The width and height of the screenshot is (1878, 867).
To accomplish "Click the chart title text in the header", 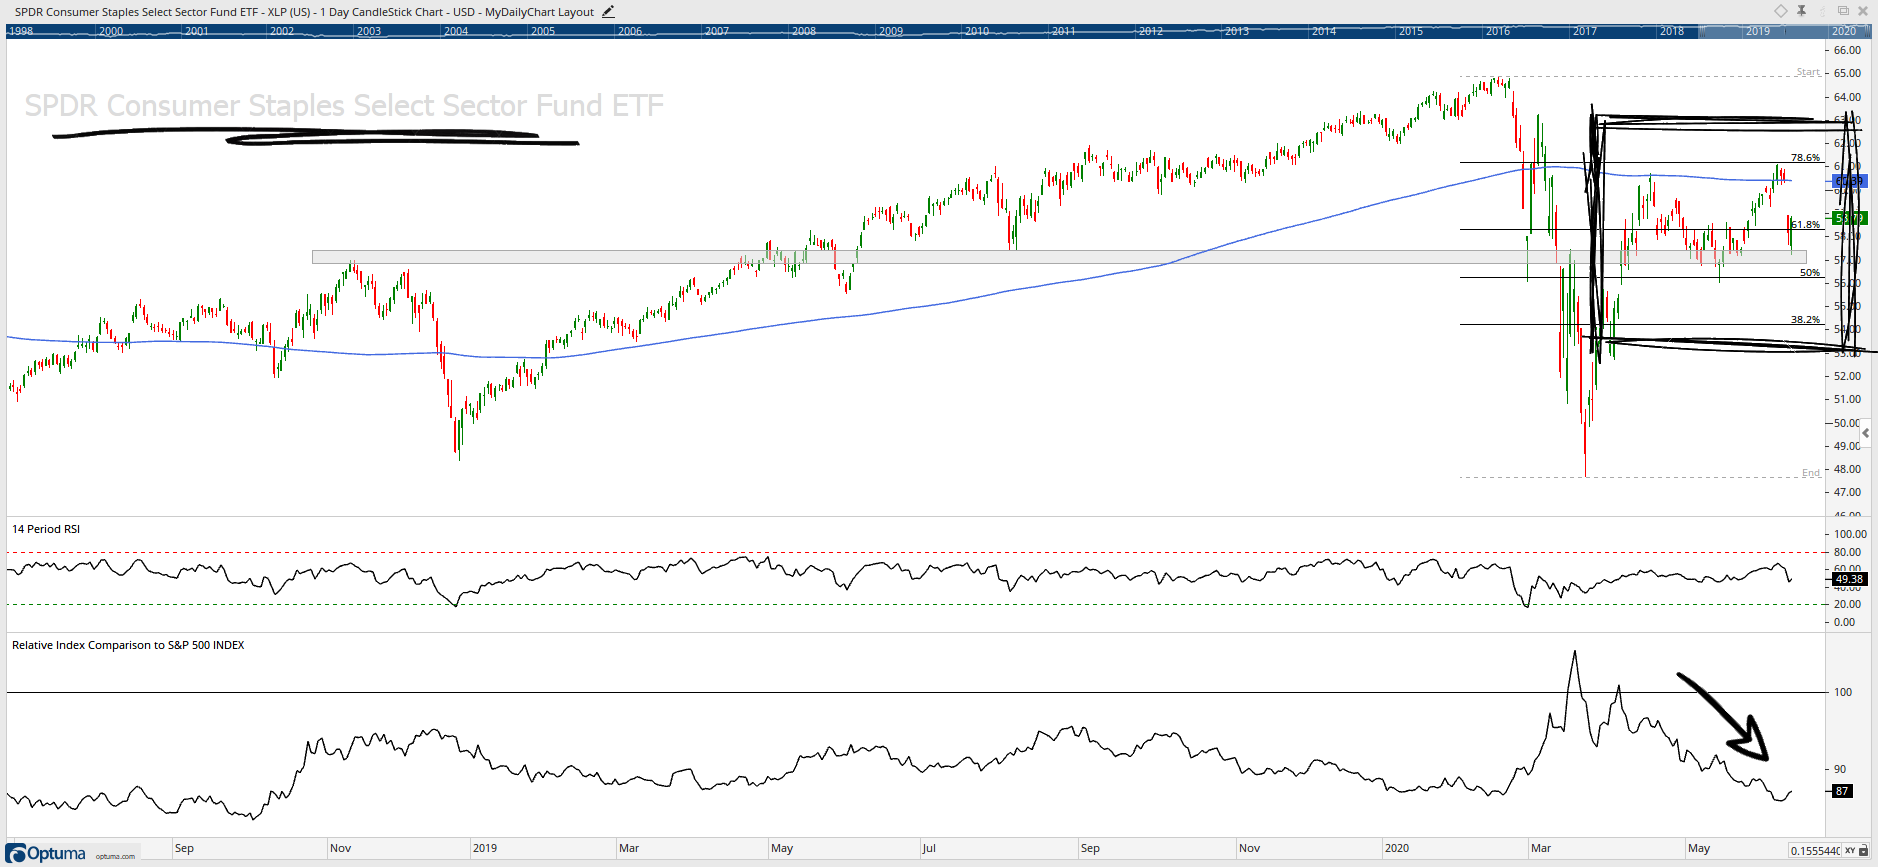I will coord(304,12).
